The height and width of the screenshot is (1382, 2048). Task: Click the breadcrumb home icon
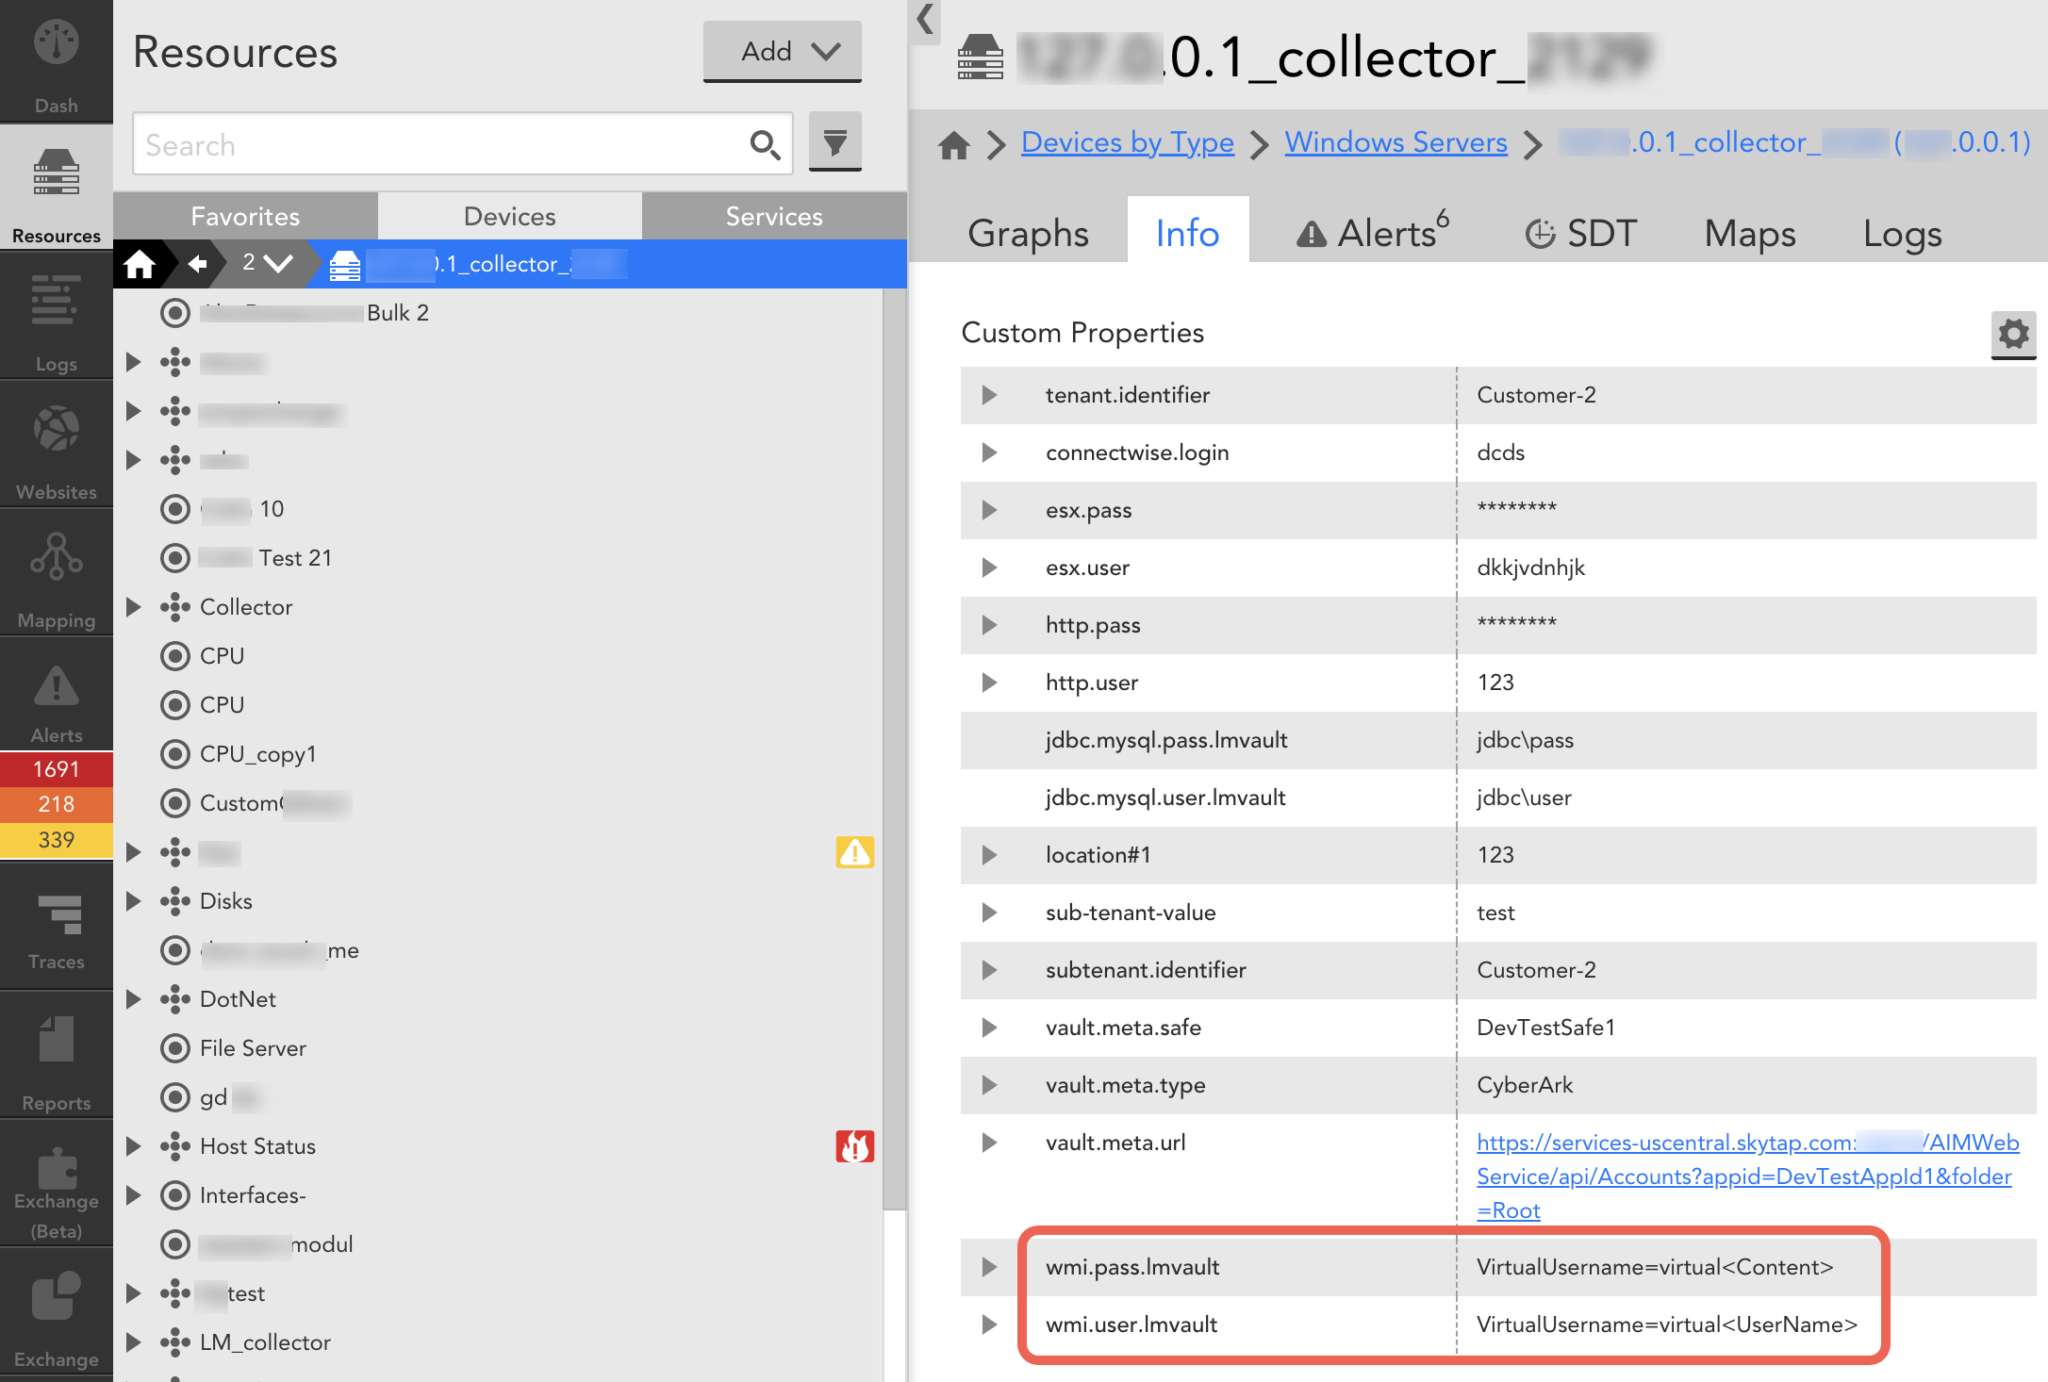(954, 145)
